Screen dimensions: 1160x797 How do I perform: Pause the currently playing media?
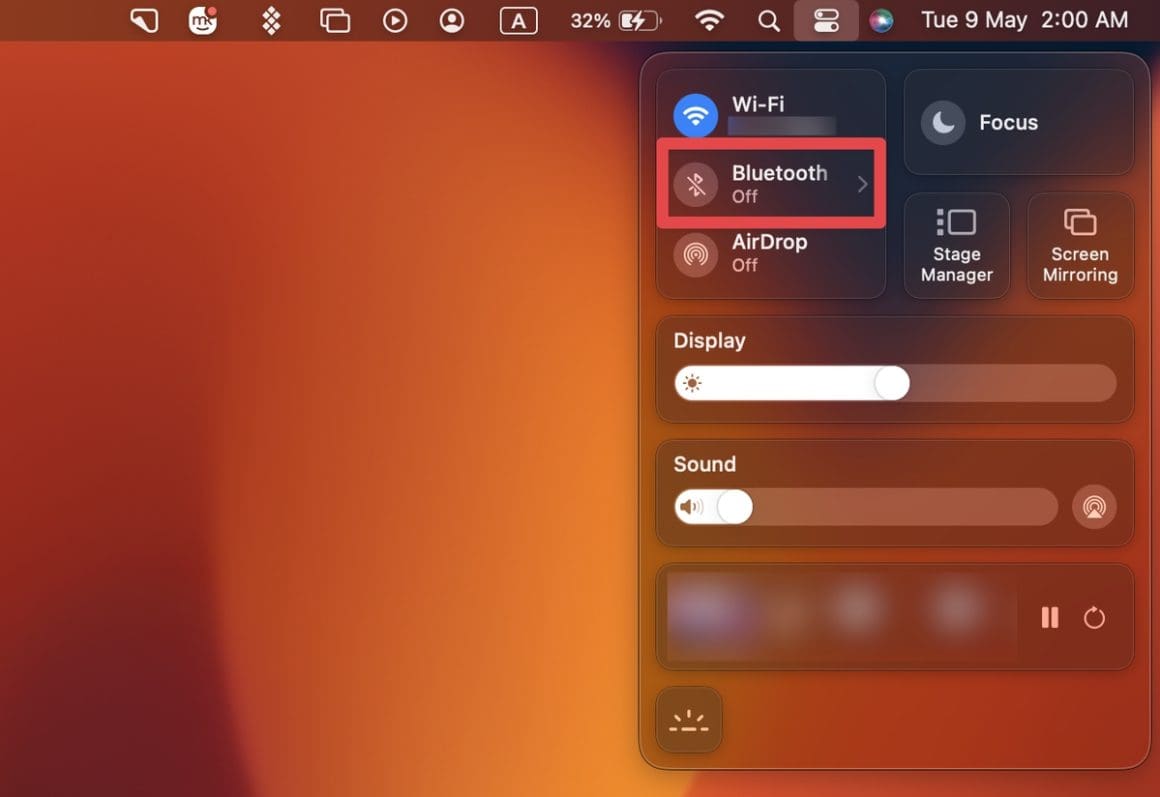pos(1050,618)
